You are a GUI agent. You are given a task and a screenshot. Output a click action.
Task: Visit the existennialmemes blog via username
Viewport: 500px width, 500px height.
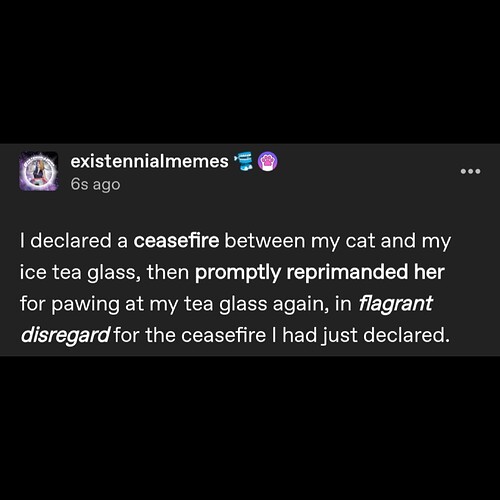[x=150, y=161]
